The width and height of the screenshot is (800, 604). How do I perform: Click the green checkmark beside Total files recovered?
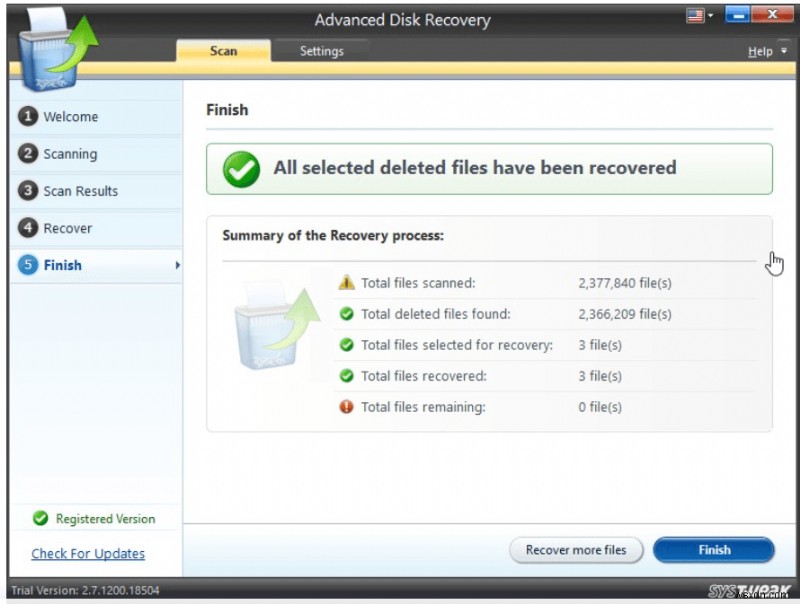tap(347, 376)
